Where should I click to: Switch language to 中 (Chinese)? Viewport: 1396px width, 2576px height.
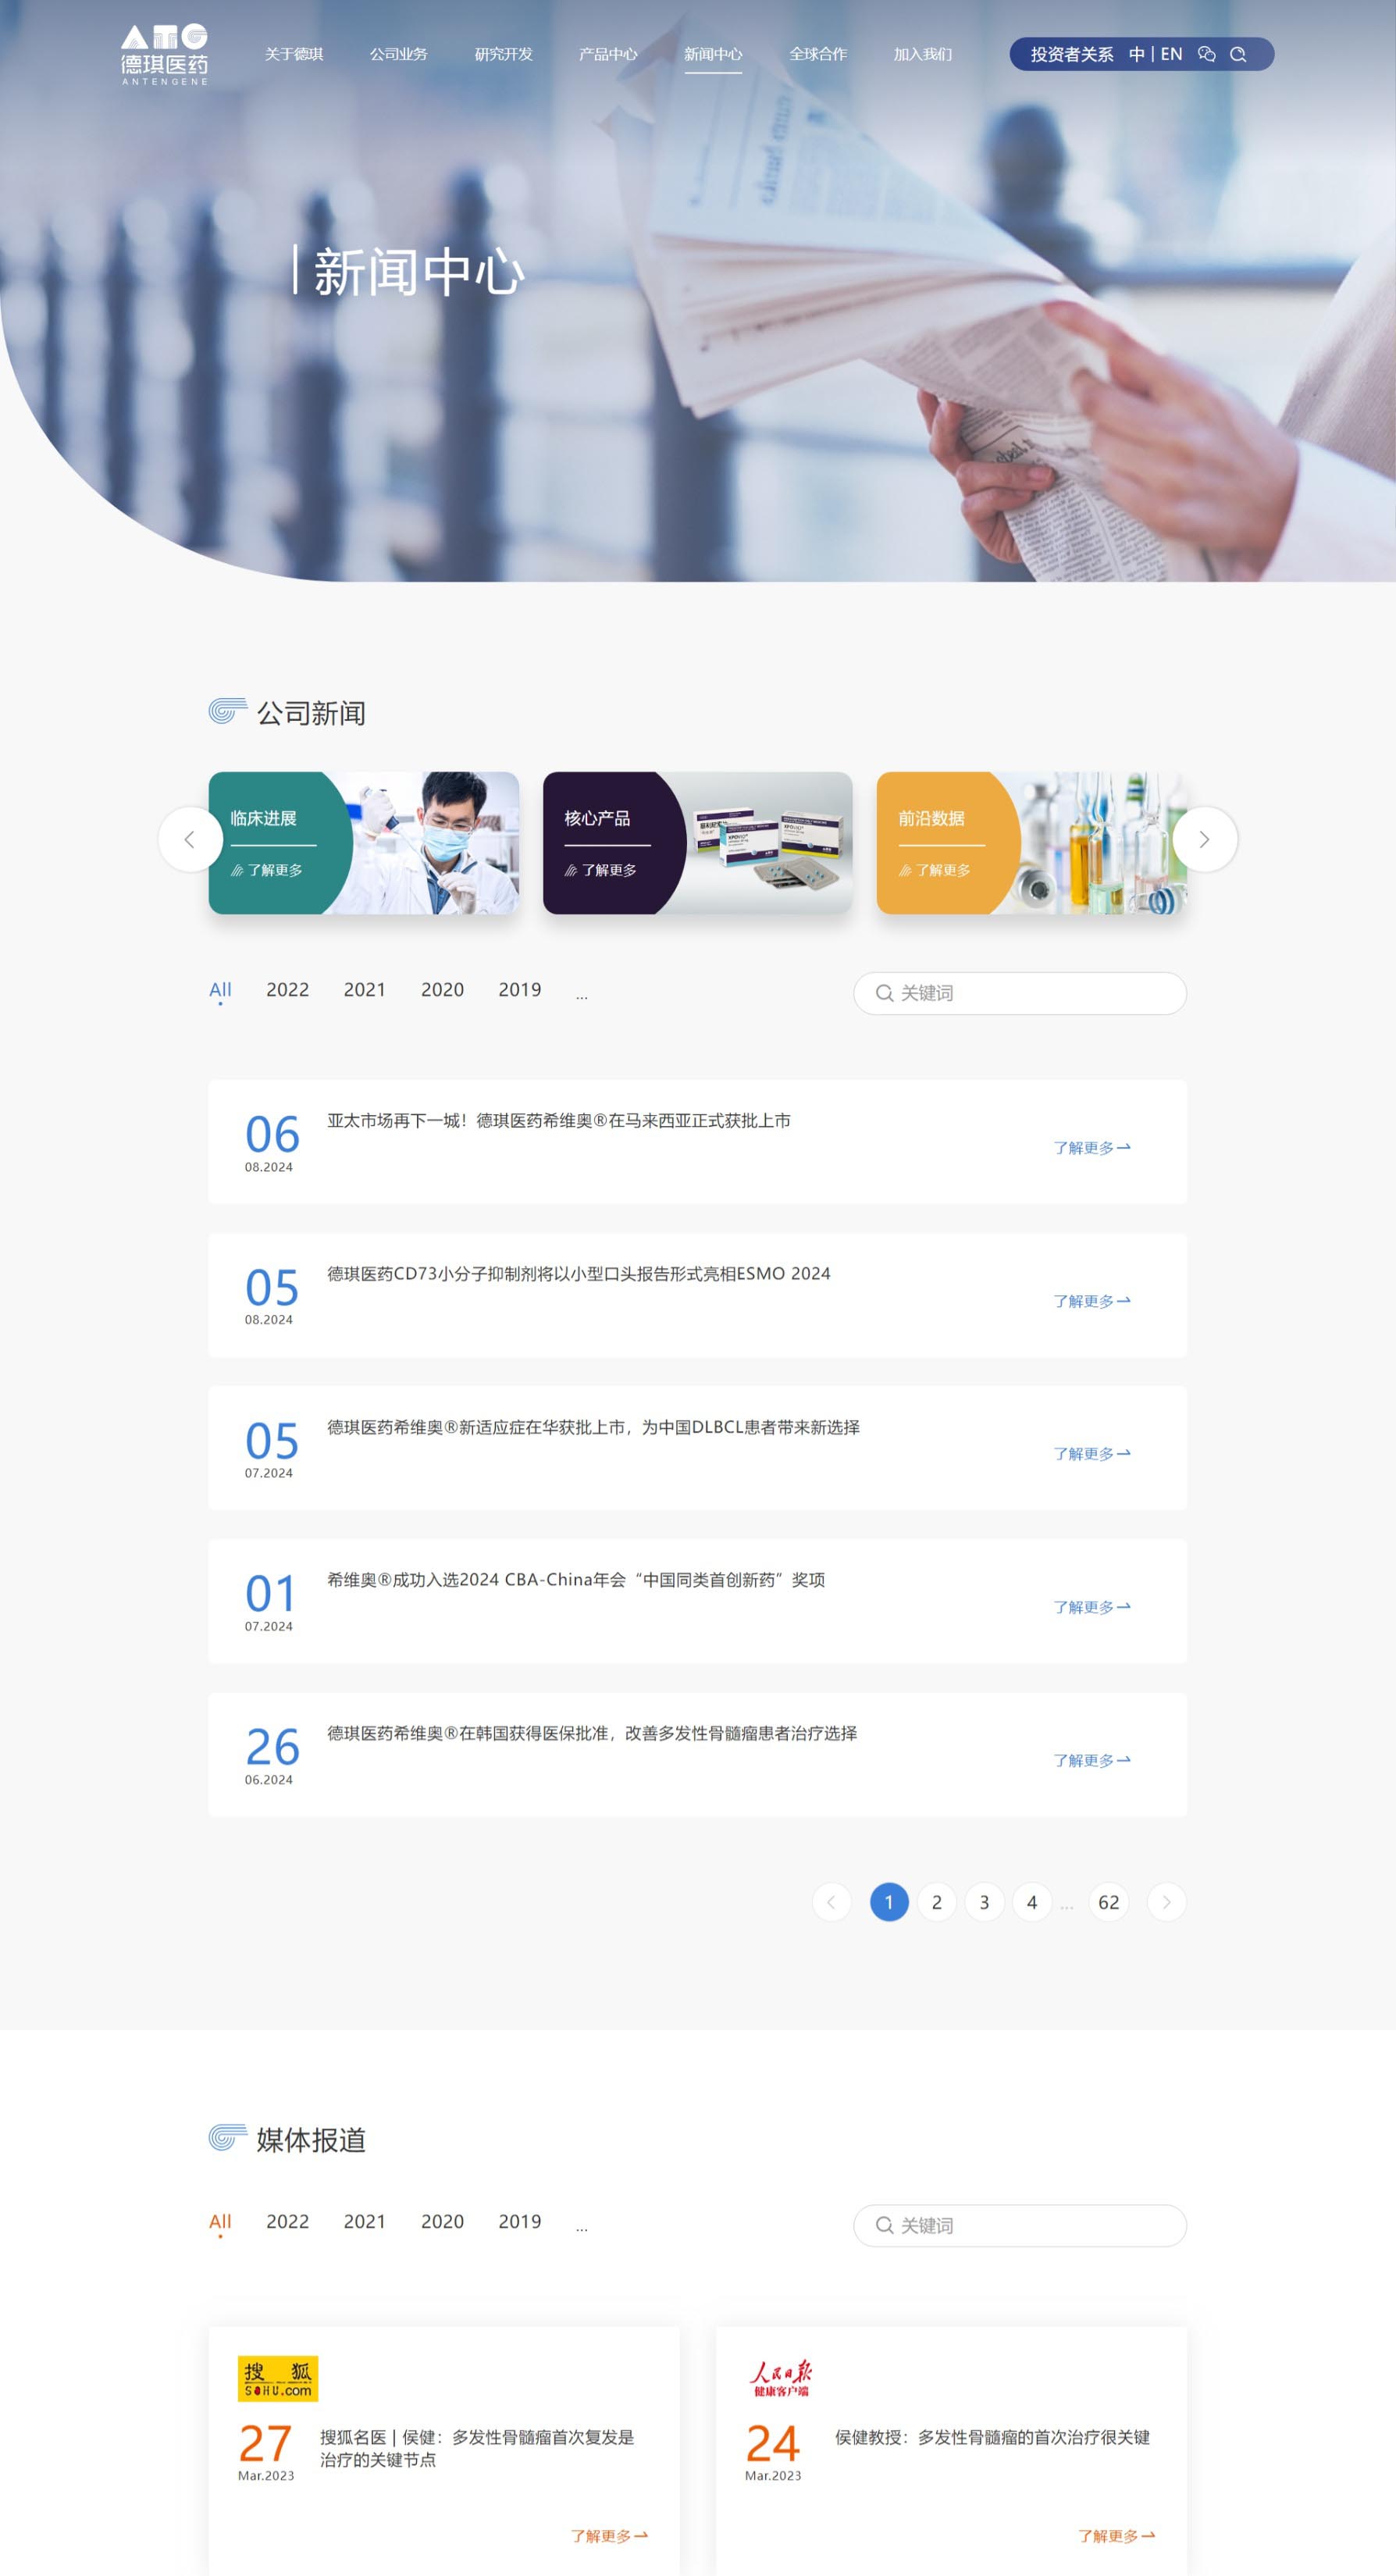(1136, 54)
